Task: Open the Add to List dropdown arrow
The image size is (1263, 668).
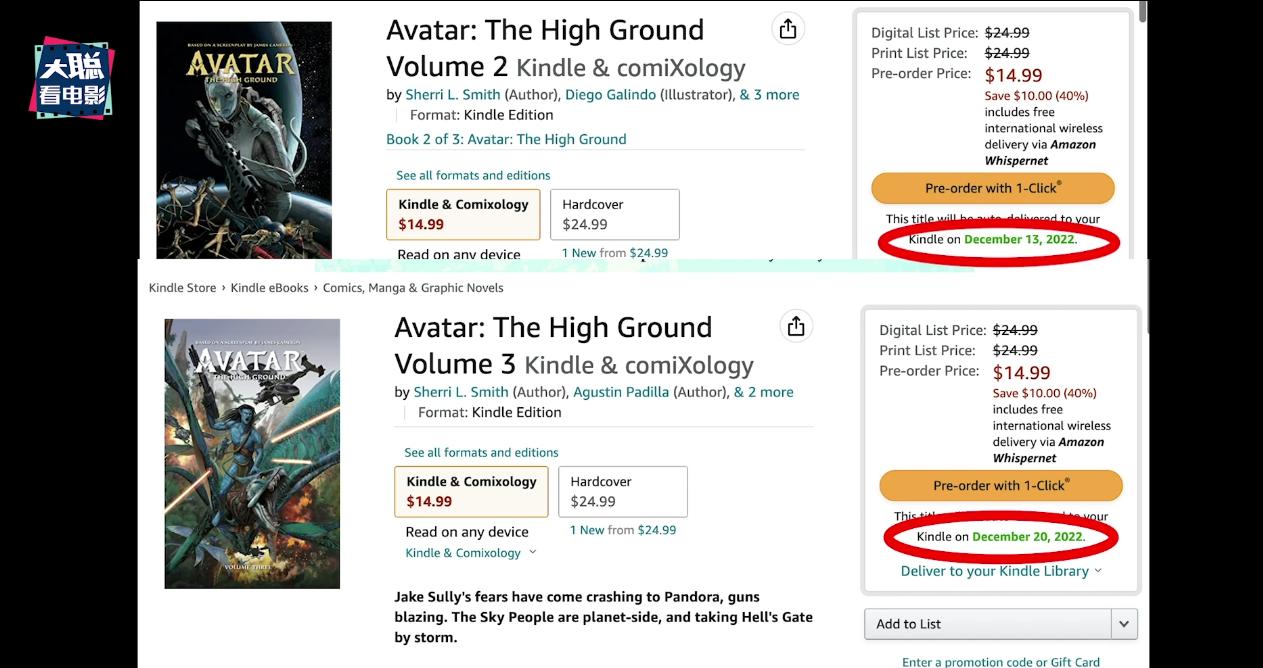Action: pyautogui.click(x=1124, y=624)
